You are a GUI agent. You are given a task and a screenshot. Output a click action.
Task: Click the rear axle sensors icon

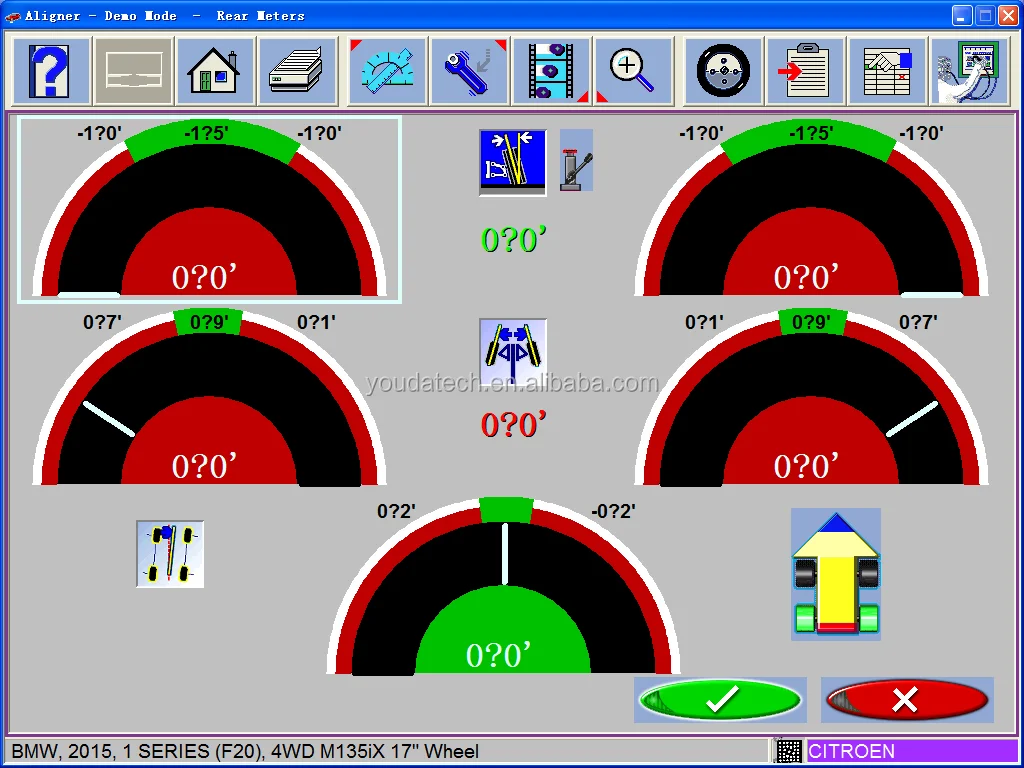(170, 554)
